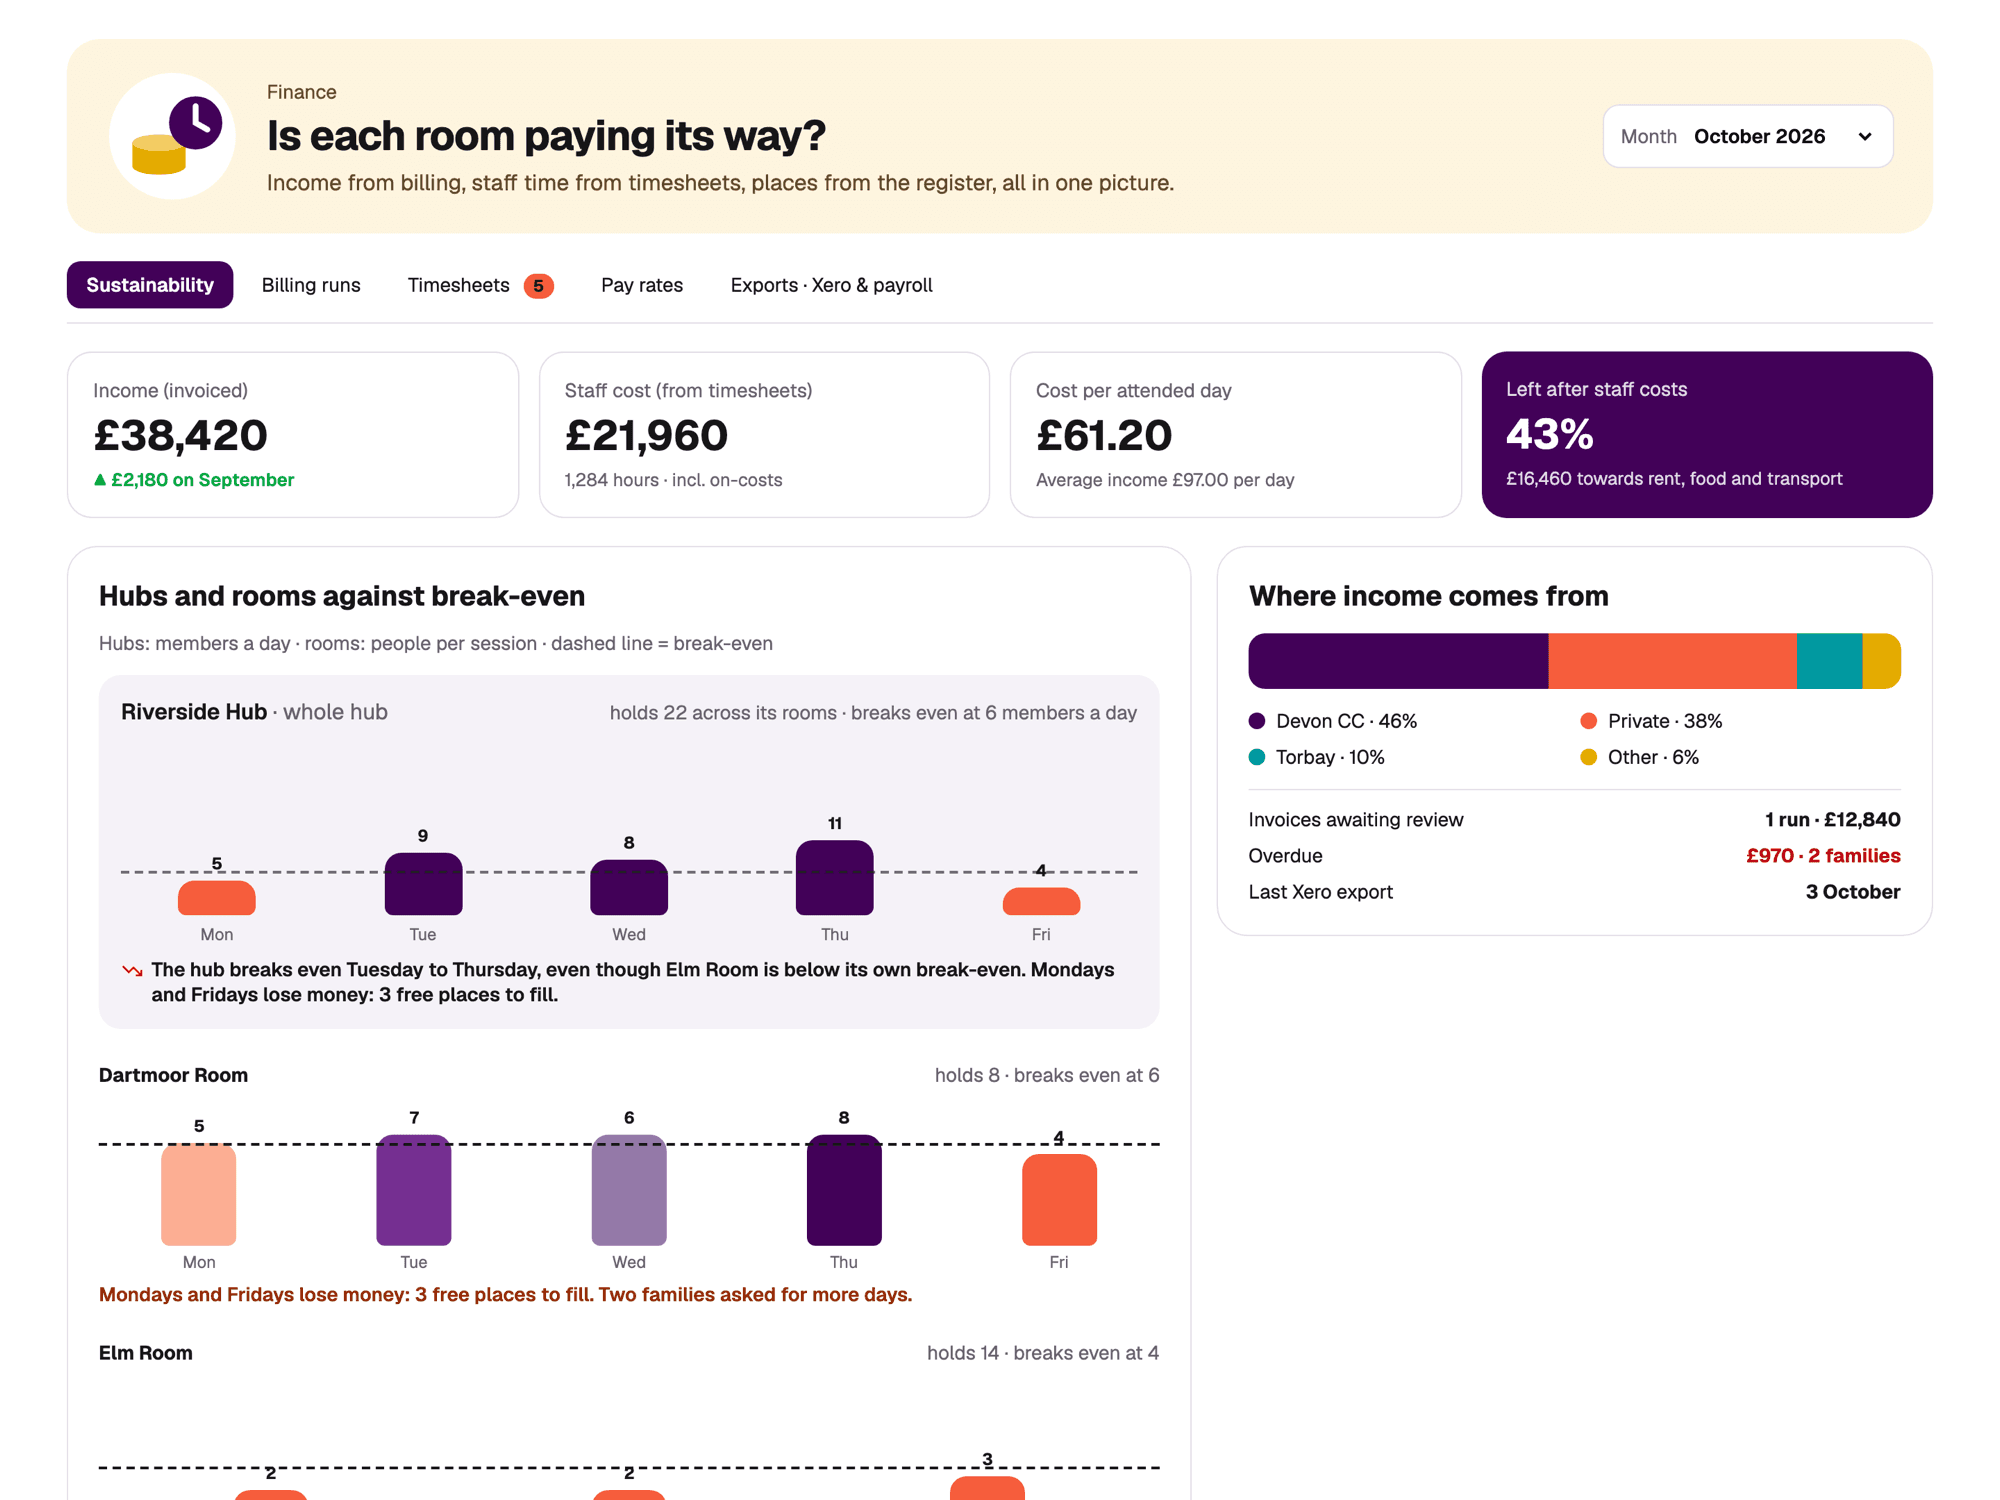Click Dartmoor Room Thursday bar
The width and height of the screenshot is (2000, 1500).
pyautogui.click(x=844, y=1190)
